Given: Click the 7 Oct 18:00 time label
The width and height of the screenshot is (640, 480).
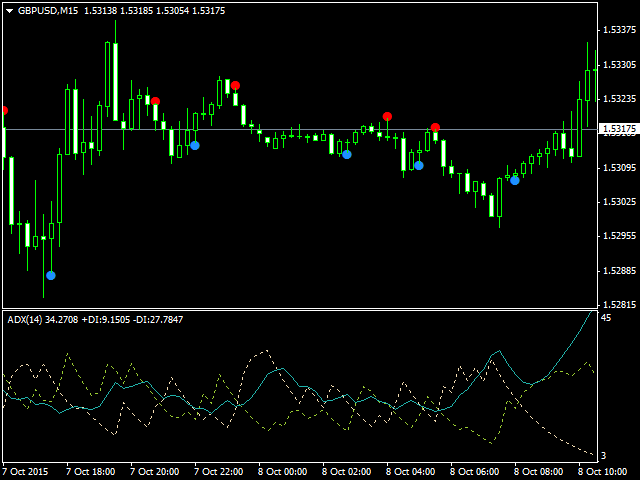Looking at the screenshot, I should point(91,472).
